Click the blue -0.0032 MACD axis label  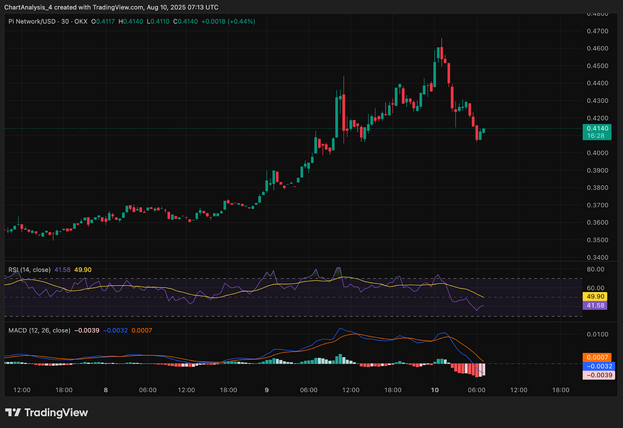click(597, 366)
